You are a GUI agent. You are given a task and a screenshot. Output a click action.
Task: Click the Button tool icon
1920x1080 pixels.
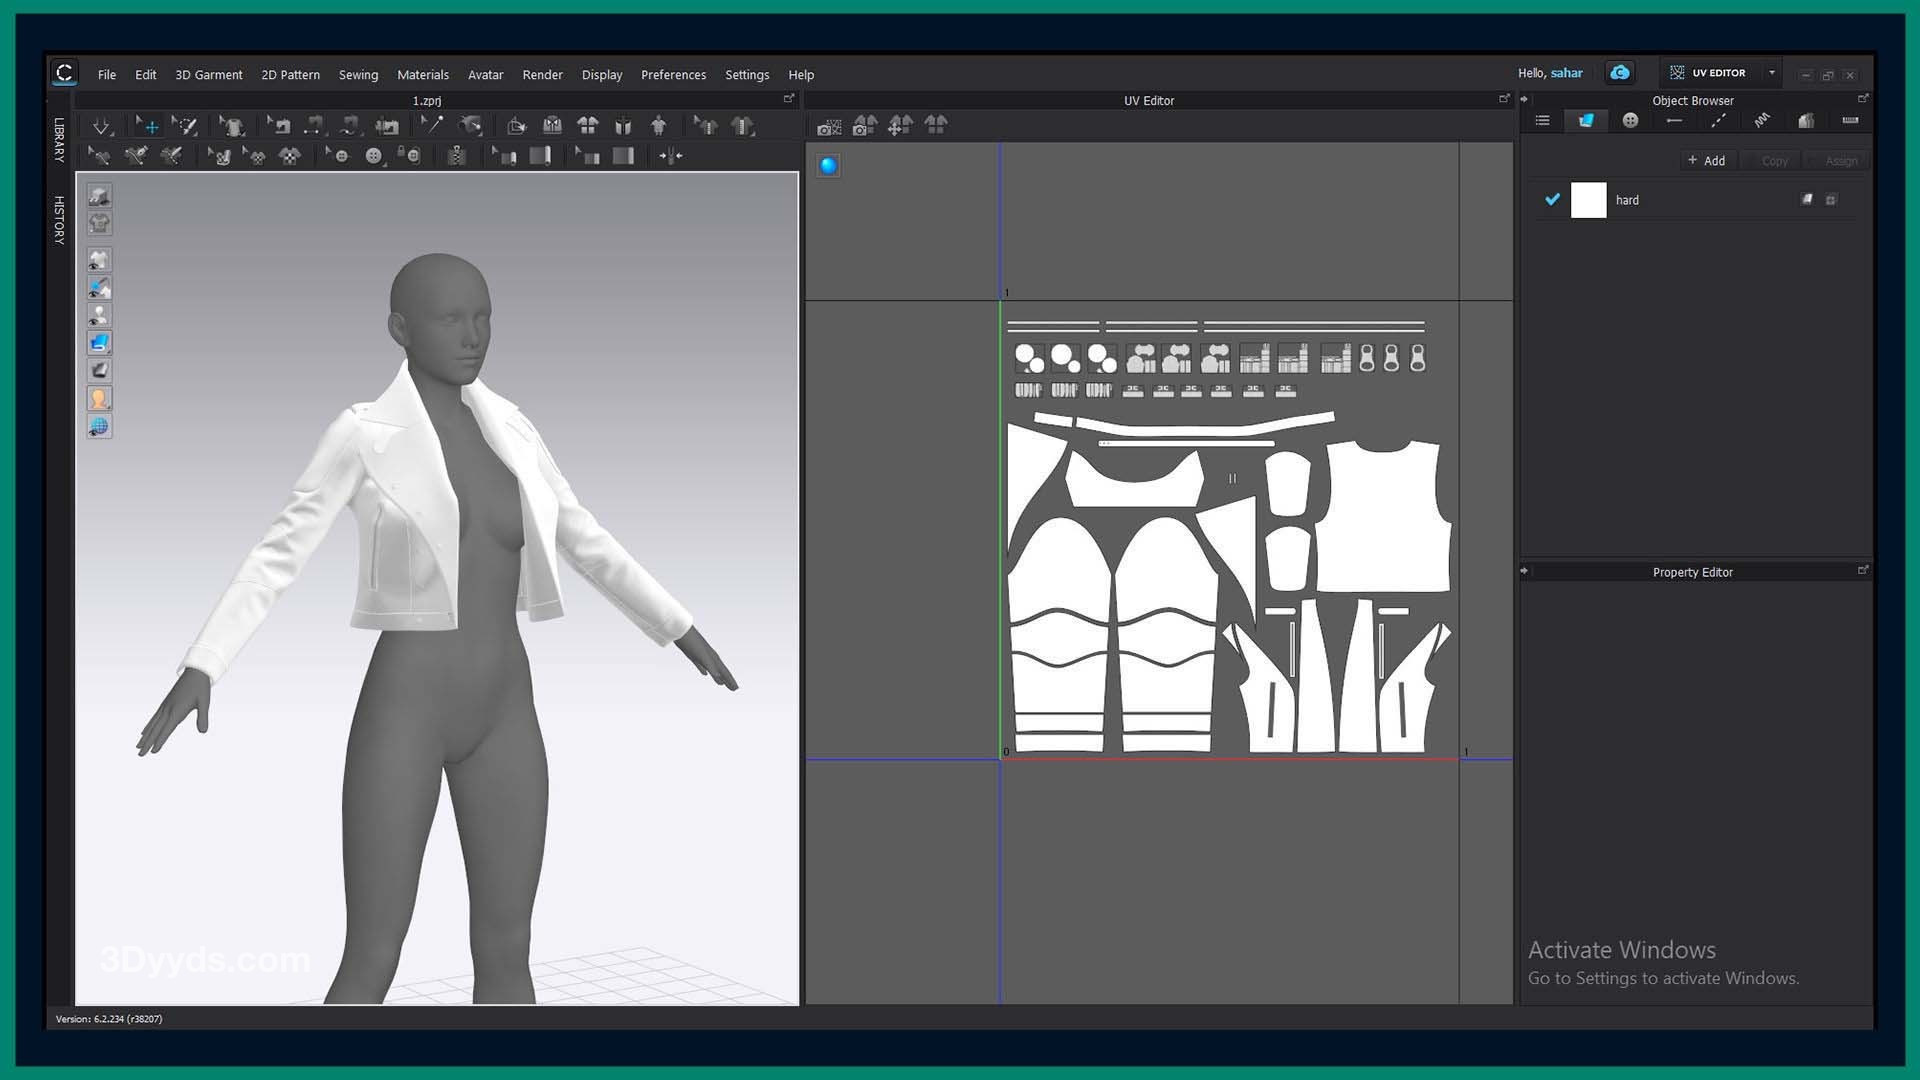tap(374, 156)
